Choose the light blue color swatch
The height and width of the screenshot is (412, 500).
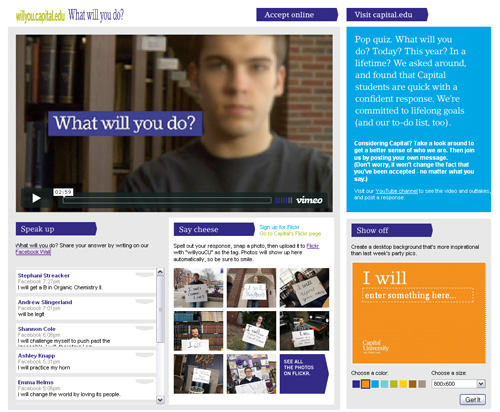pyautogui.click(x=375, y=384)
